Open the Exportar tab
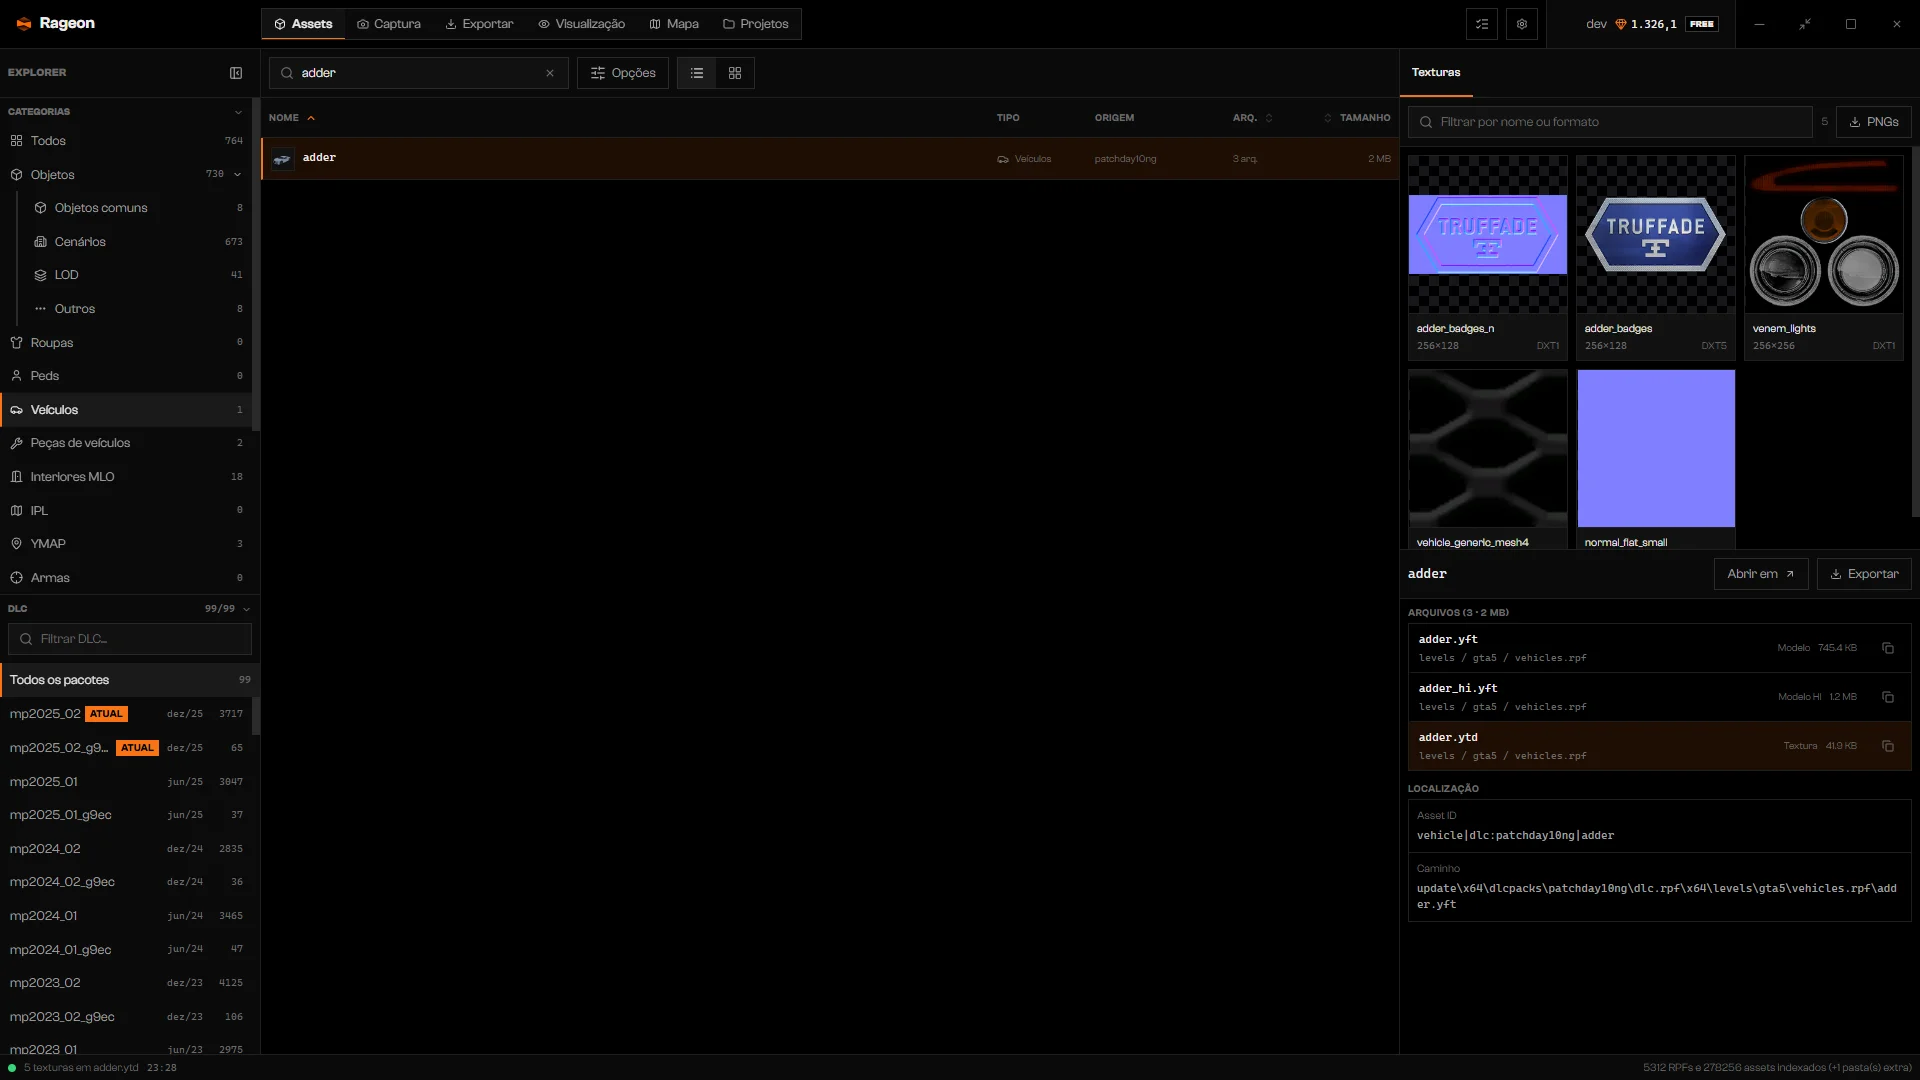Screen dimensions: 1920x1080 coord(479,24)
